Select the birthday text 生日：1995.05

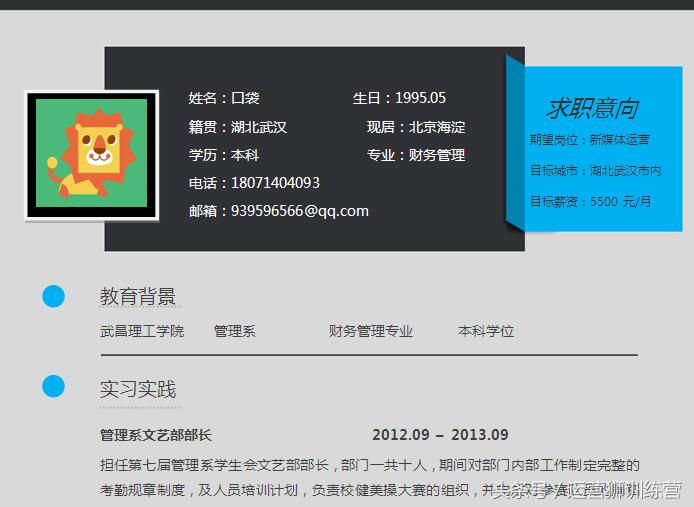pos(399,98)
